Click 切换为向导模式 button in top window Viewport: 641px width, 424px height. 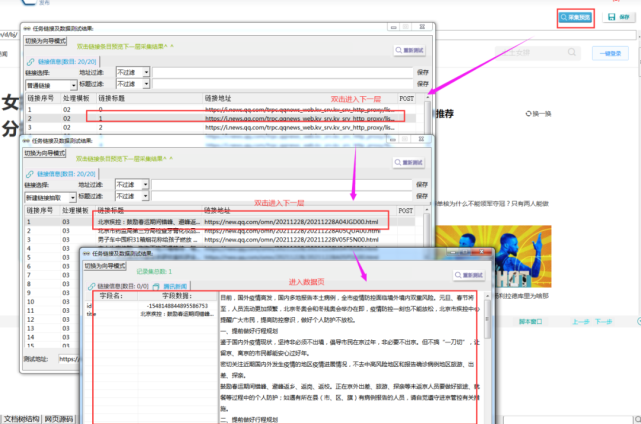click(x=45, y=41)
